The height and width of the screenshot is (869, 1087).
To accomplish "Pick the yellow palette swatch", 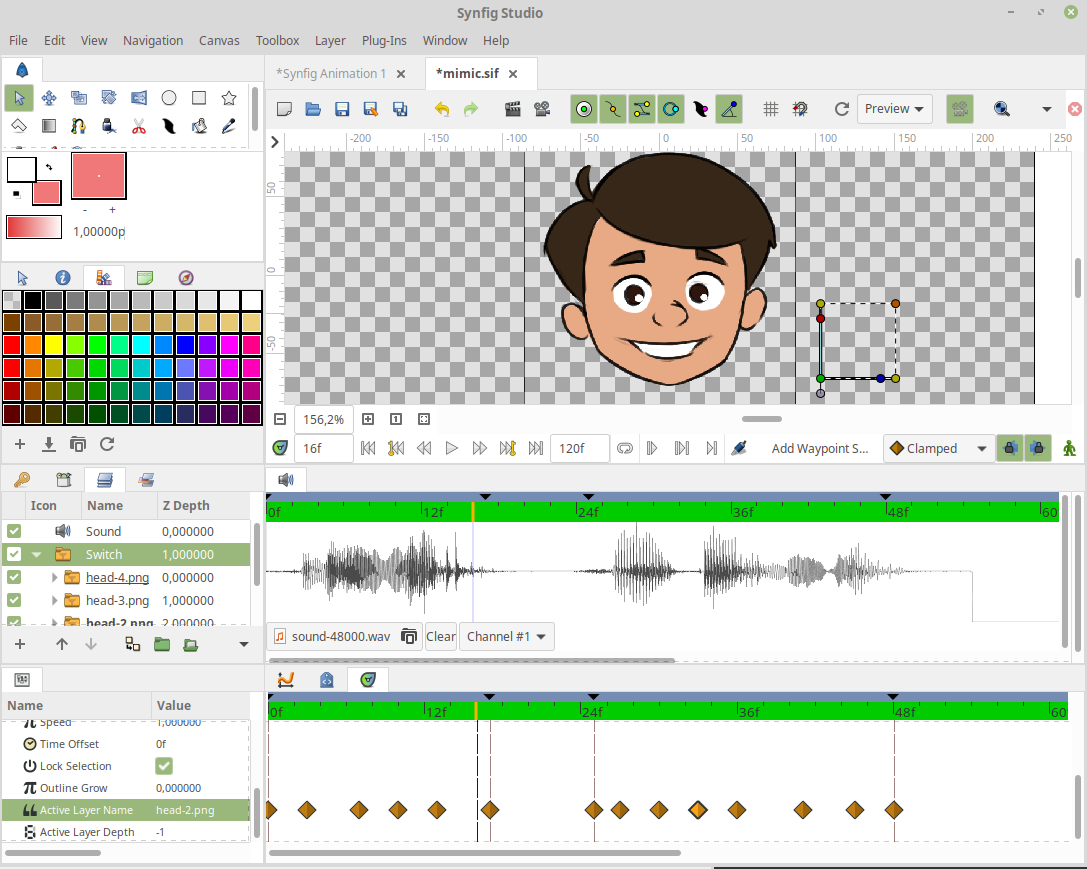I will 54,344.
